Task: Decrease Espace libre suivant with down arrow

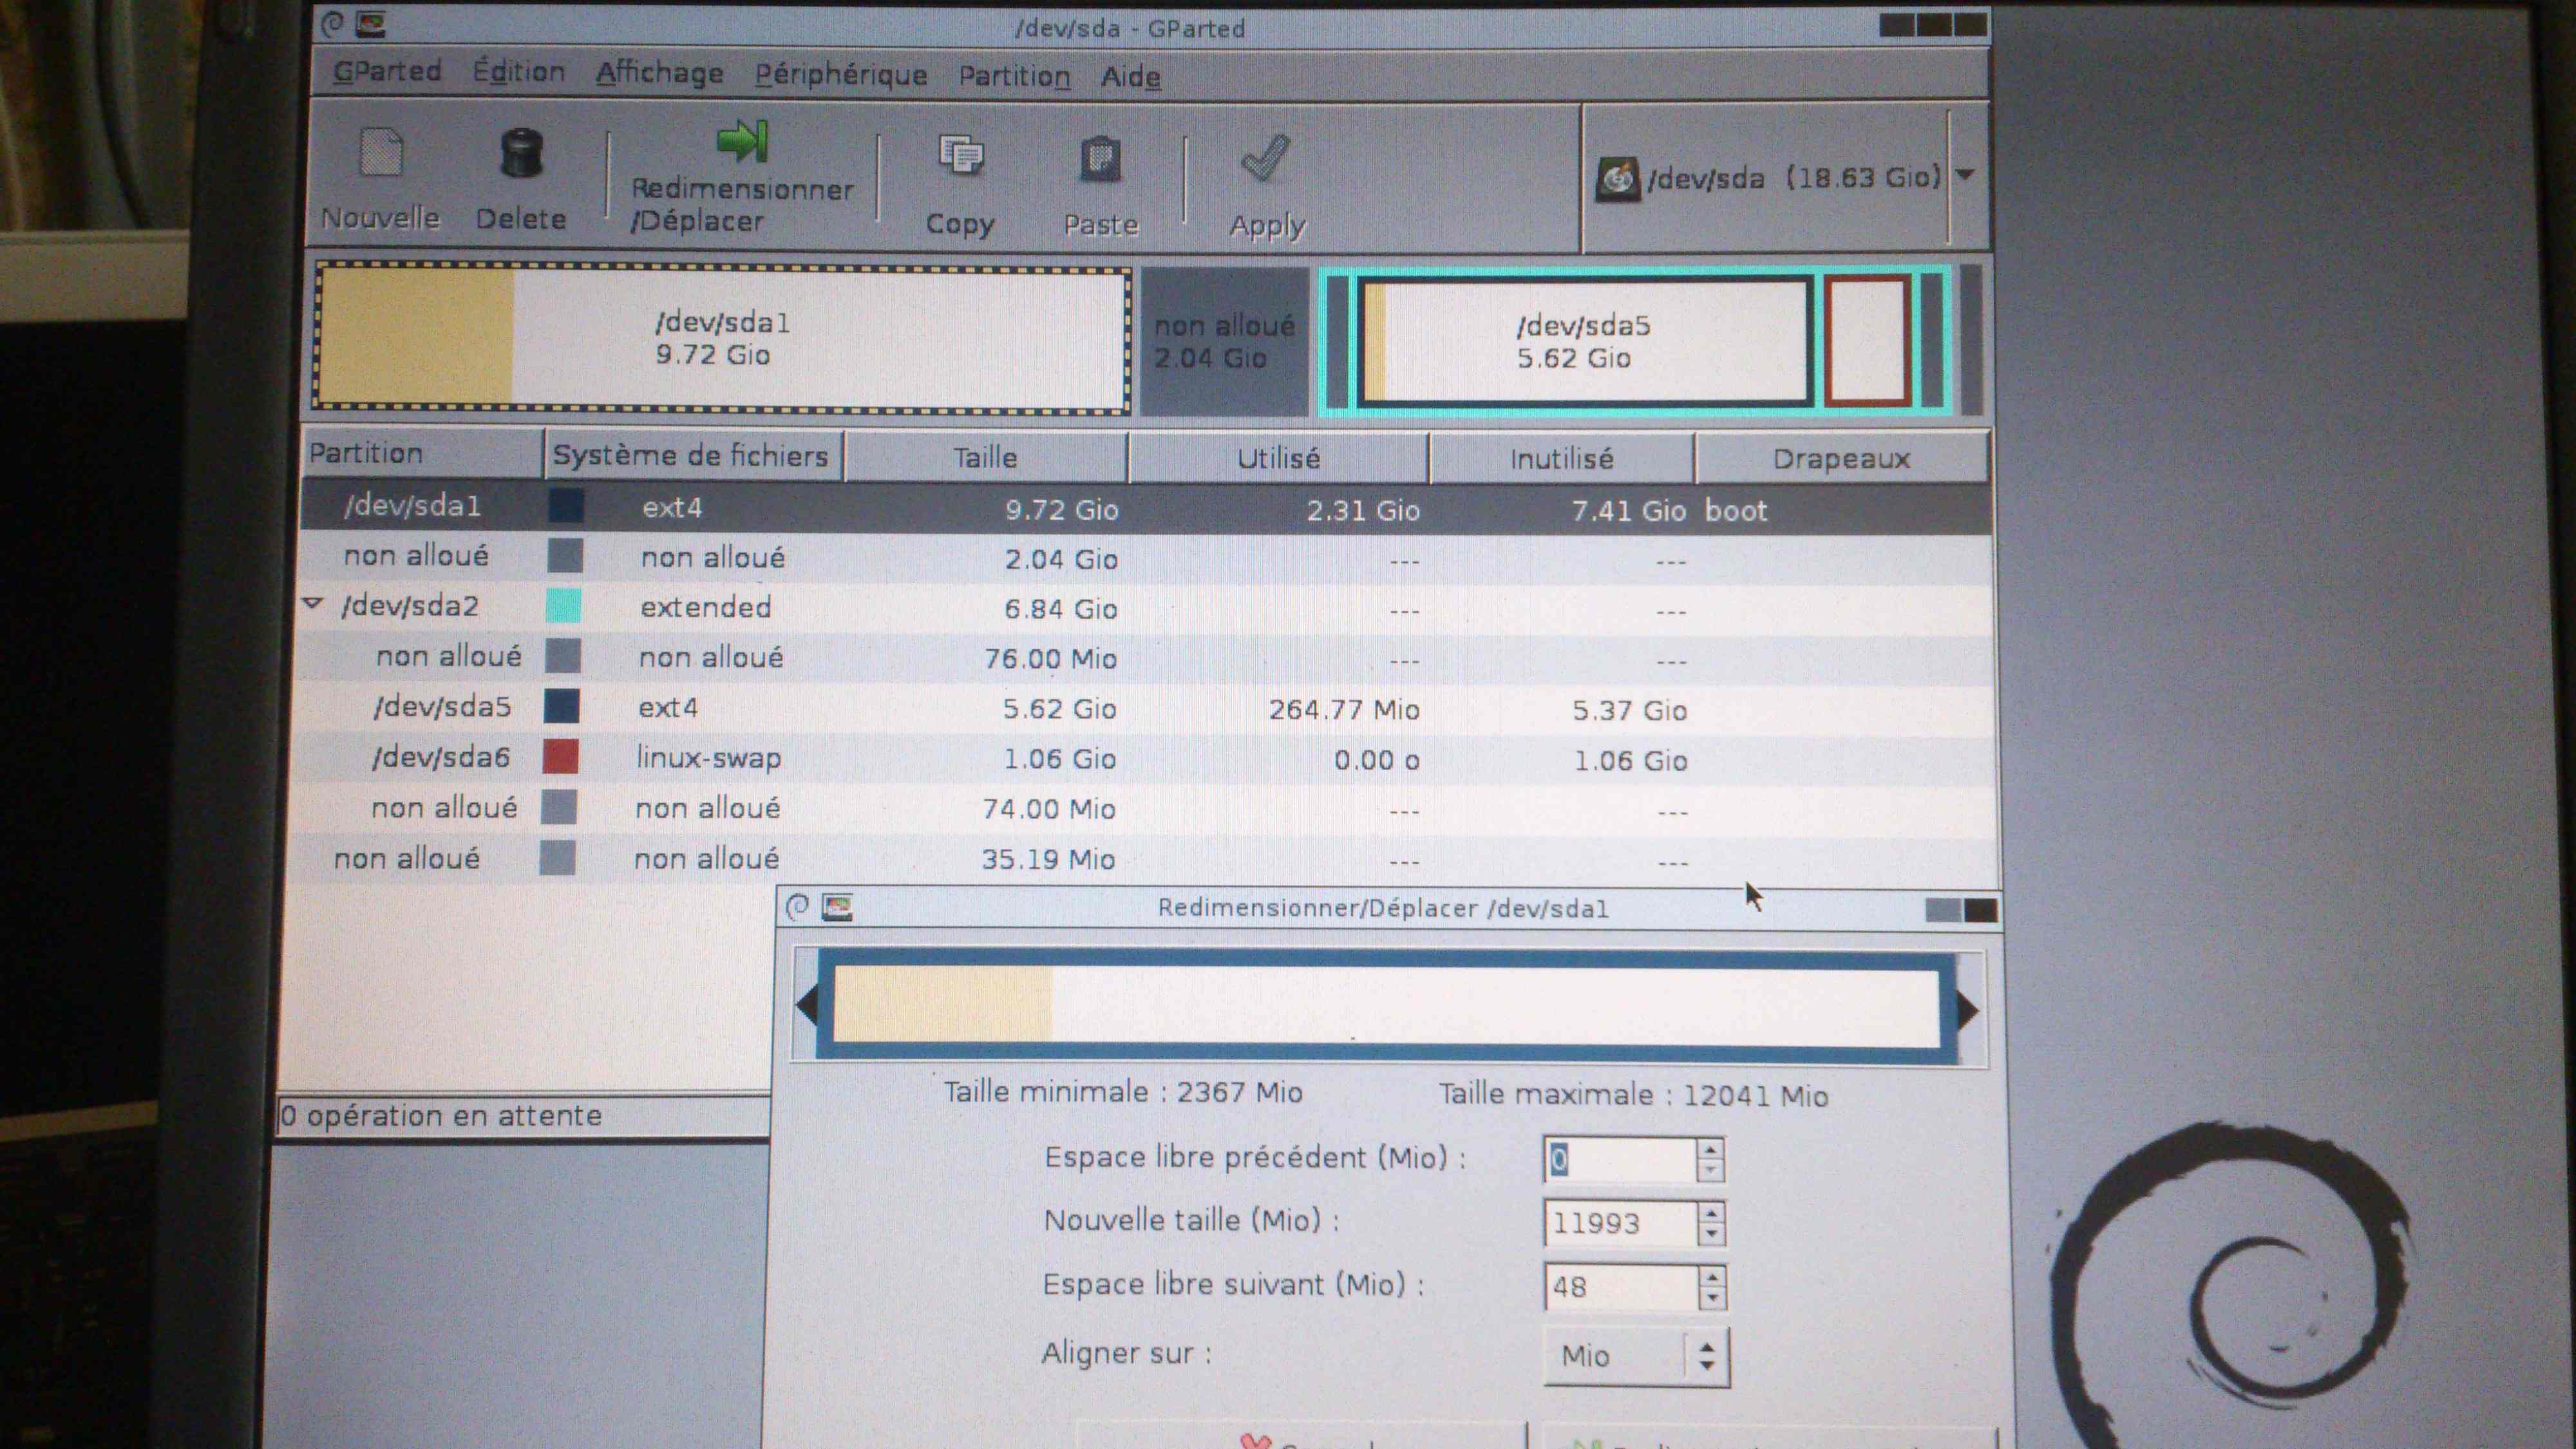Action: [1713, 1299]
